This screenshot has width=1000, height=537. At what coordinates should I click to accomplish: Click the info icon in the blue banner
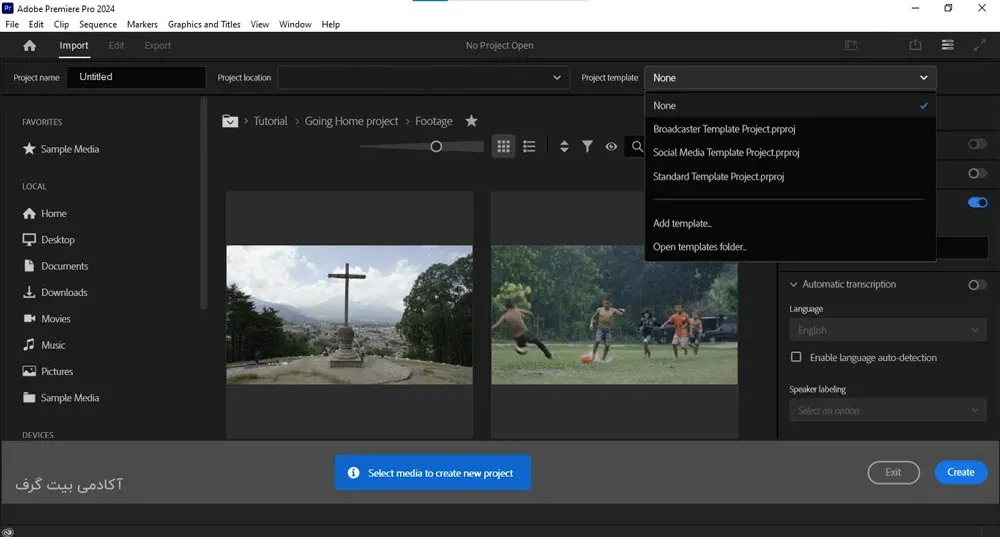[353, 473]
